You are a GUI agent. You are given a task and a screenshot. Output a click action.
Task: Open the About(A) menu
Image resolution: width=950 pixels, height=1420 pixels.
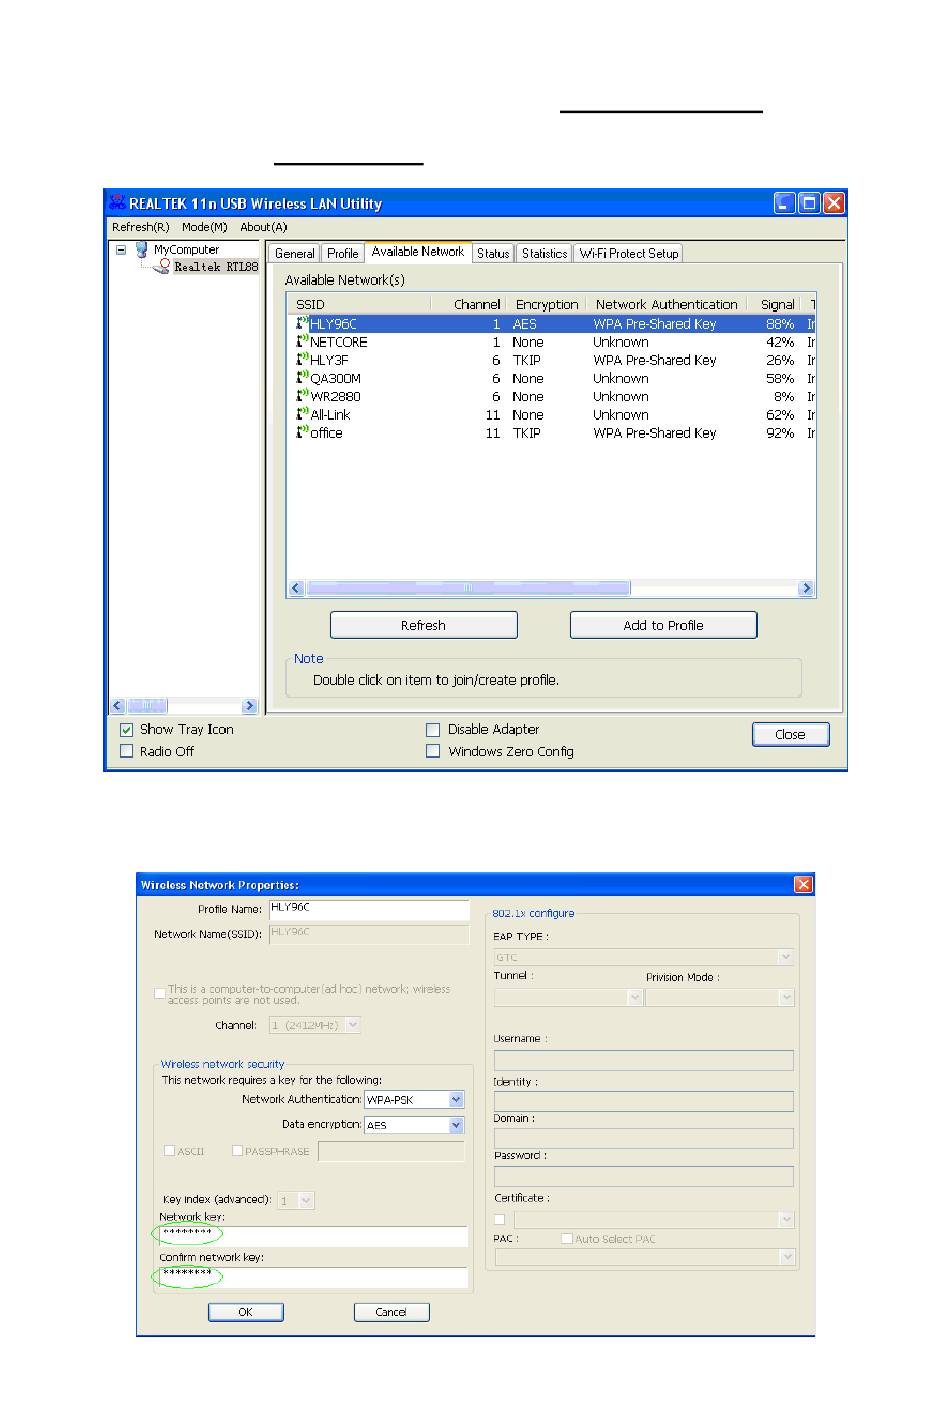(x=264, y=227)
